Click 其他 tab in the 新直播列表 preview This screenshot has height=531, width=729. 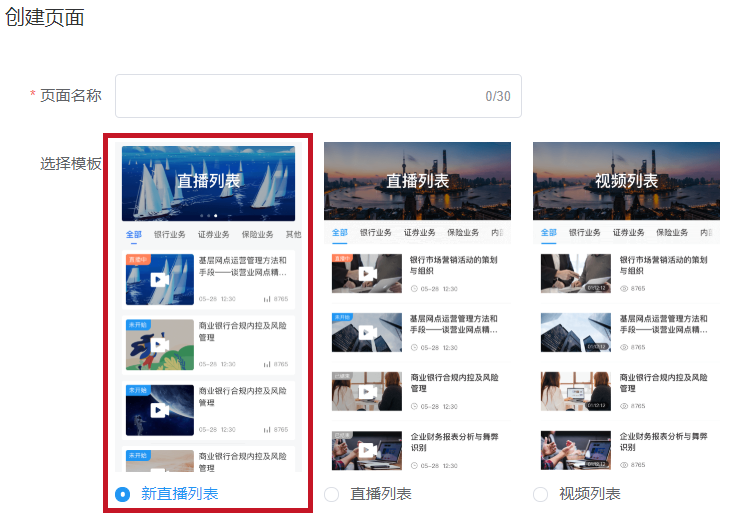[293, 235]
